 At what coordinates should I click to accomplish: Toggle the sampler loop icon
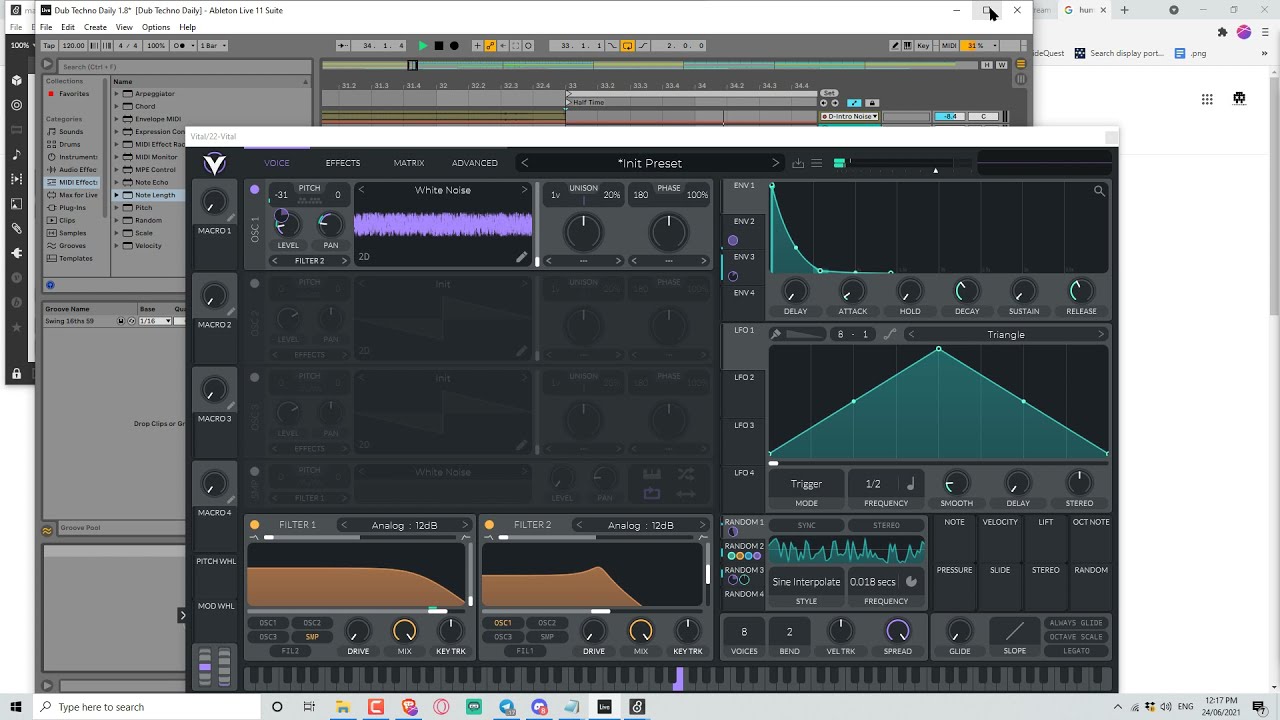(x=652, y=493)
